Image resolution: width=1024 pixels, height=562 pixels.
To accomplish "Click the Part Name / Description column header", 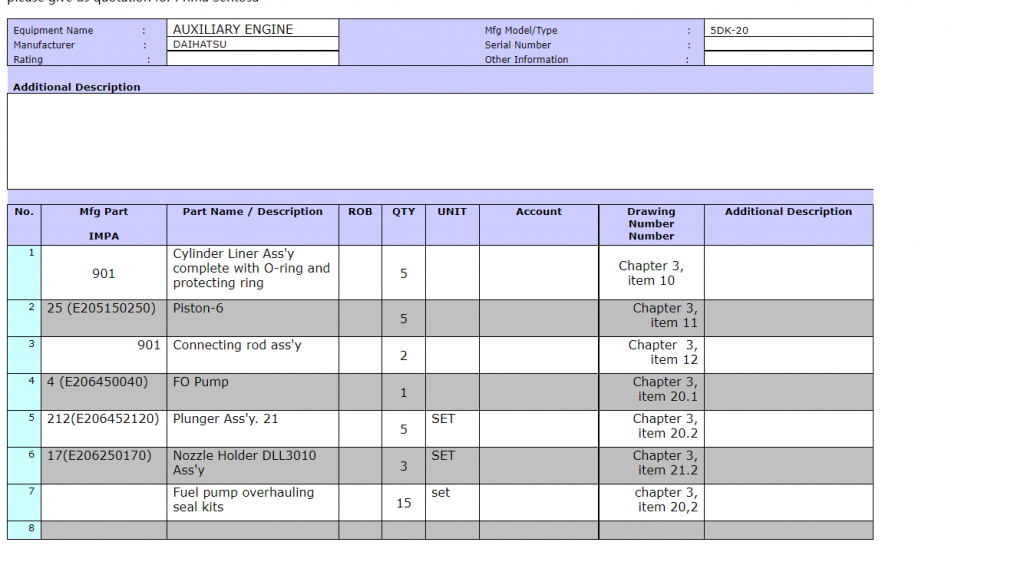I will click(253, 212).
